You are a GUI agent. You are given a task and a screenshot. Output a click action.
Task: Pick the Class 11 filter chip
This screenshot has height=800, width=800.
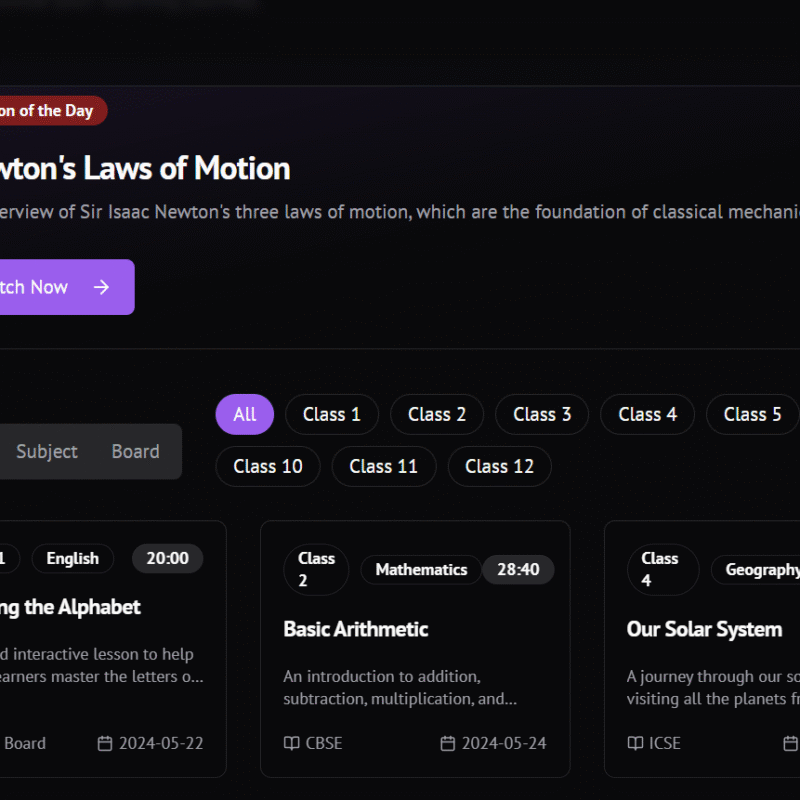[383, 466]
